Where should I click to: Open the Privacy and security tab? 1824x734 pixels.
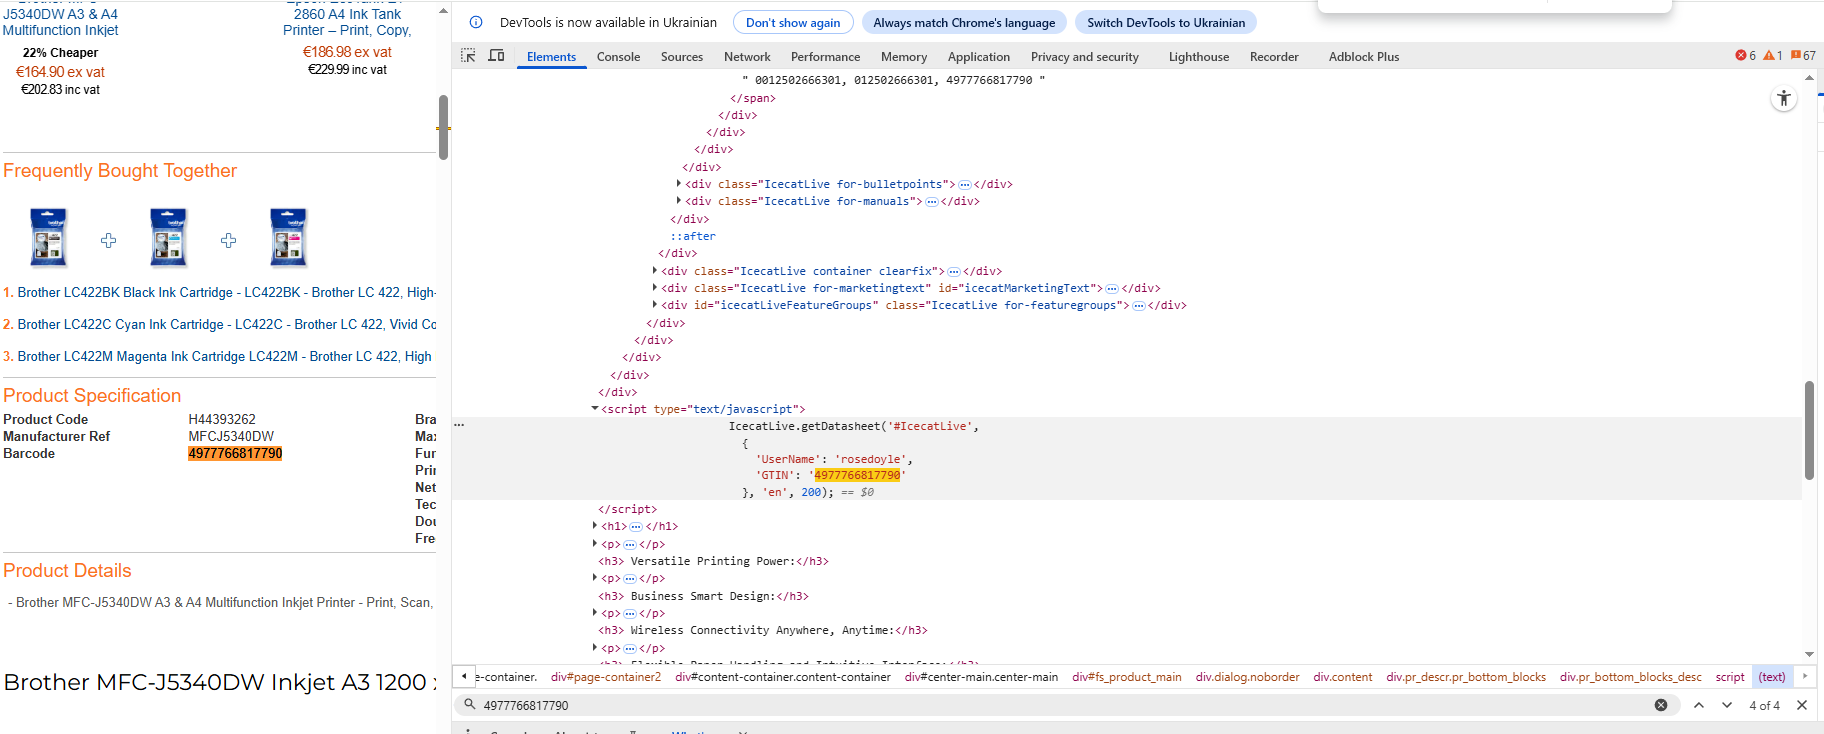[1085, 57]
